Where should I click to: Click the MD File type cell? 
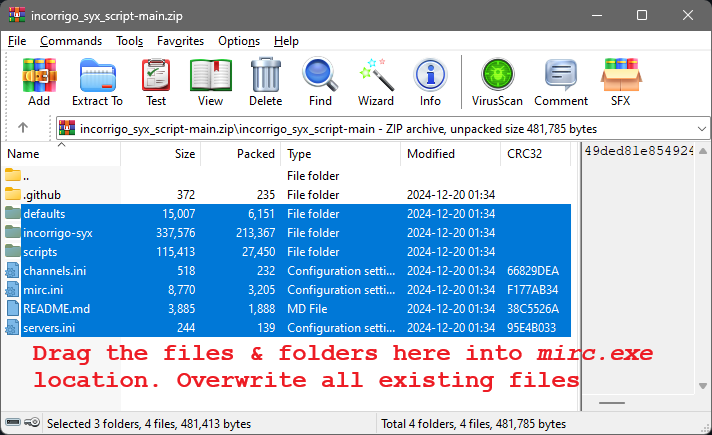click(x=307, y=309)
